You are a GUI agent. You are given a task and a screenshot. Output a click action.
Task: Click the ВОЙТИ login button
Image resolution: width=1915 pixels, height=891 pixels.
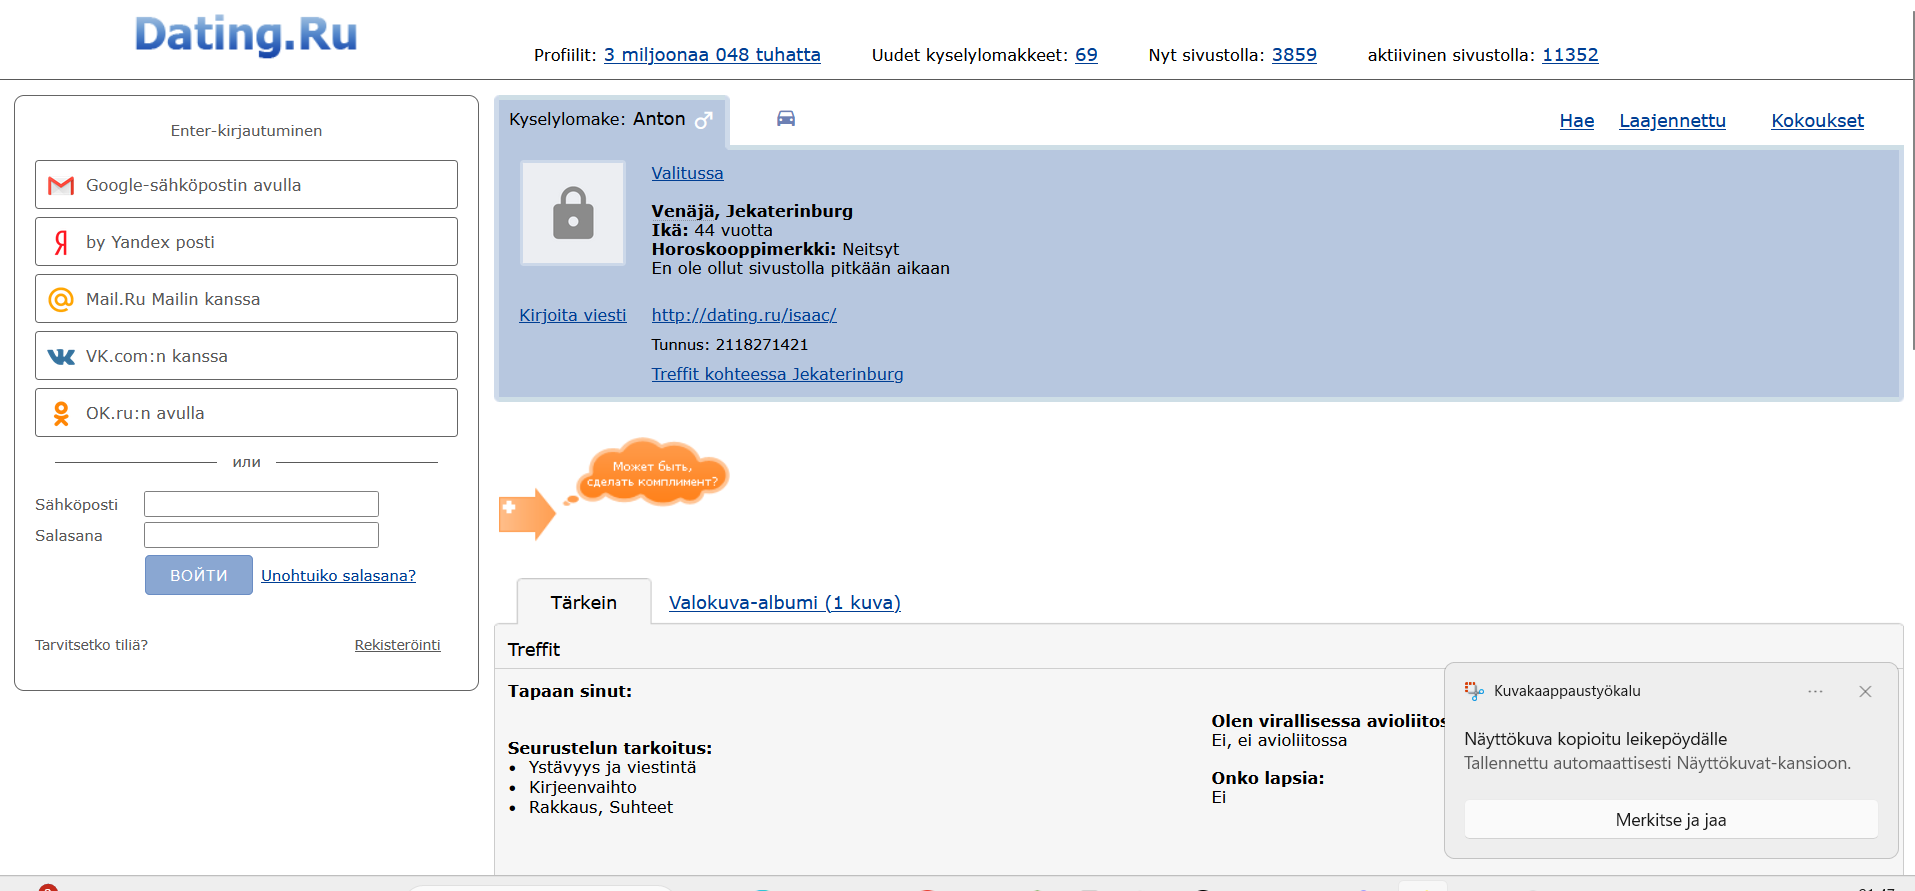pyautogui.click(x=199, y=575)
